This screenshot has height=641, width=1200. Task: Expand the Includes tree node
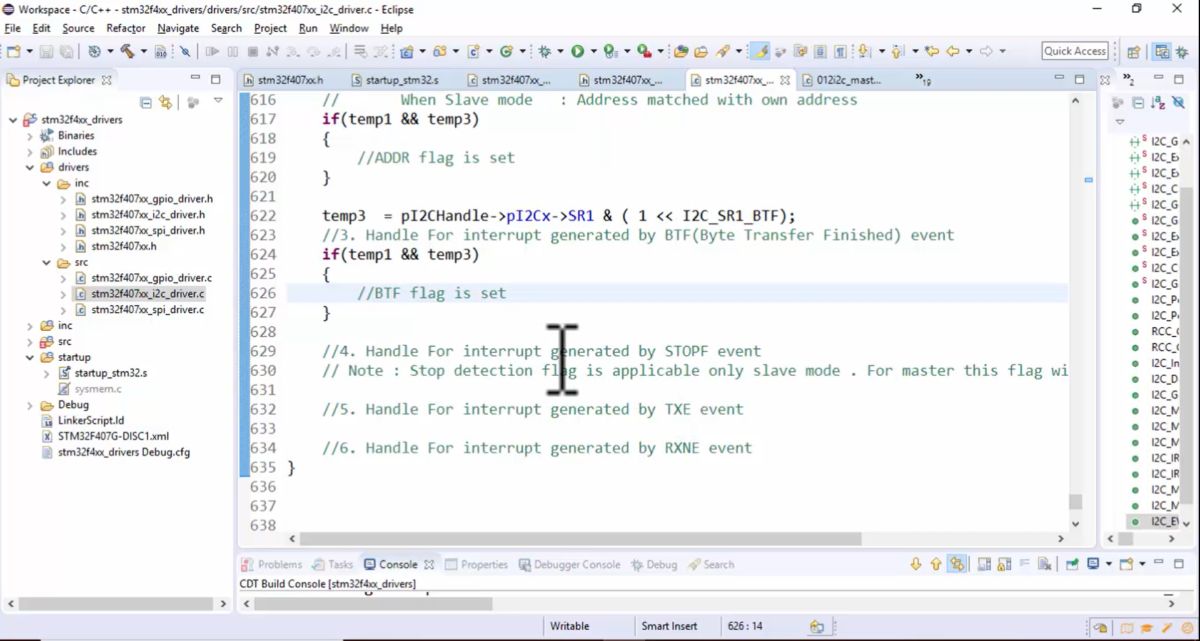pyautogui.click(x=30, y=152)
